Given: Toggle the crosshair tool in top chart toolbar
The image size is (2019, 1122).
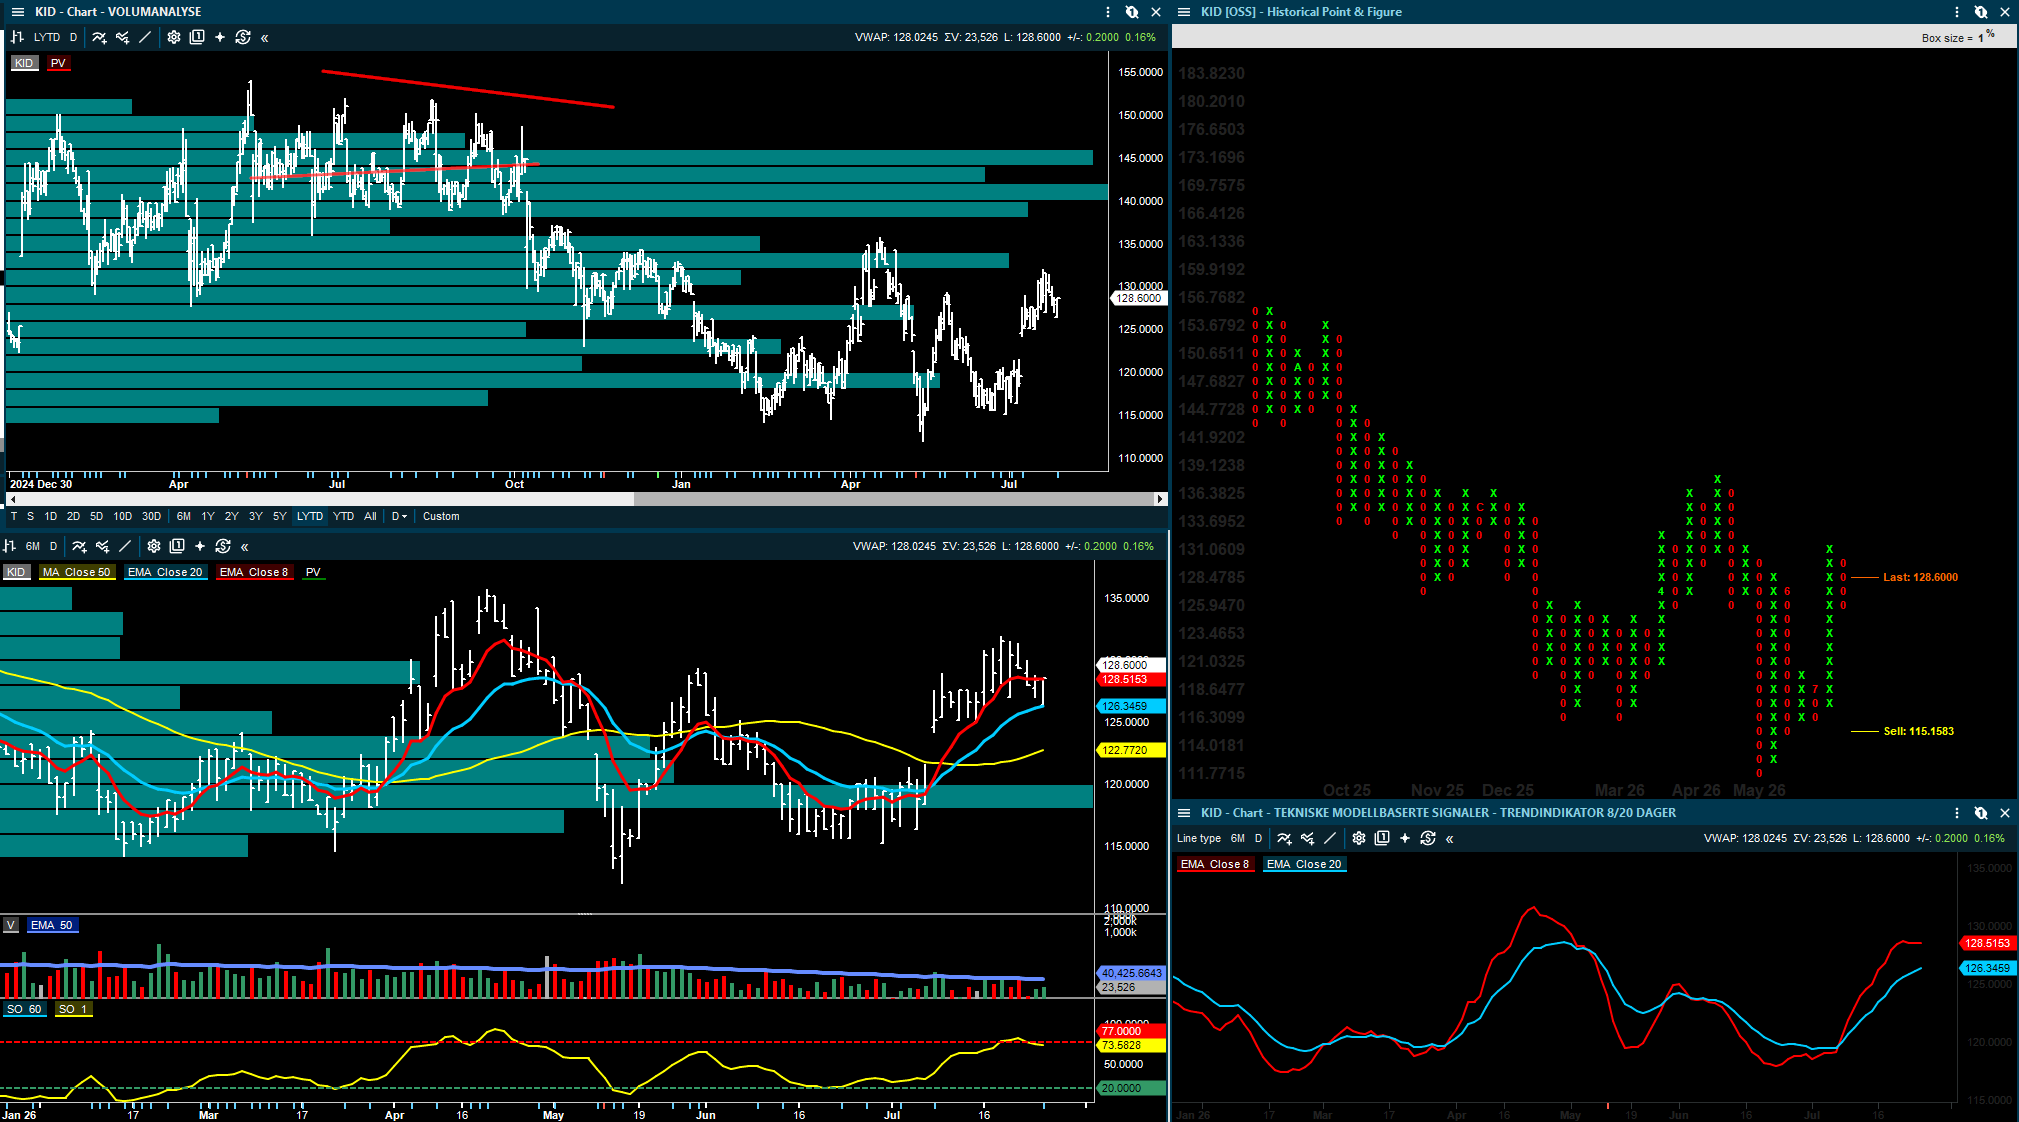Looking at the screenshot, I should [x=220, y=37].
